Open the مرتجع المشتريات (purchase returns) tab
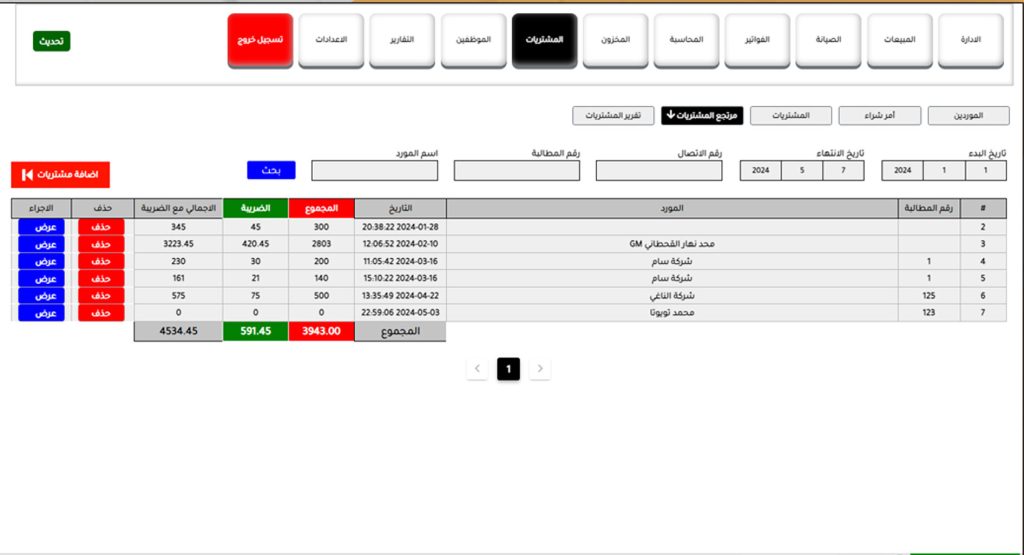The image size is (1024, 555). tap(701, 116)
